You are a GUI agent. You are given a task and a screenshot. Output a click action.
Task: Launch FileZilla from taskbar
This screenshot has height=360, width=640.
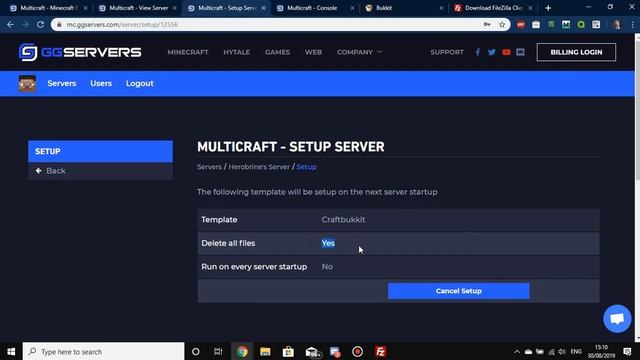click(x=380, y=351)
